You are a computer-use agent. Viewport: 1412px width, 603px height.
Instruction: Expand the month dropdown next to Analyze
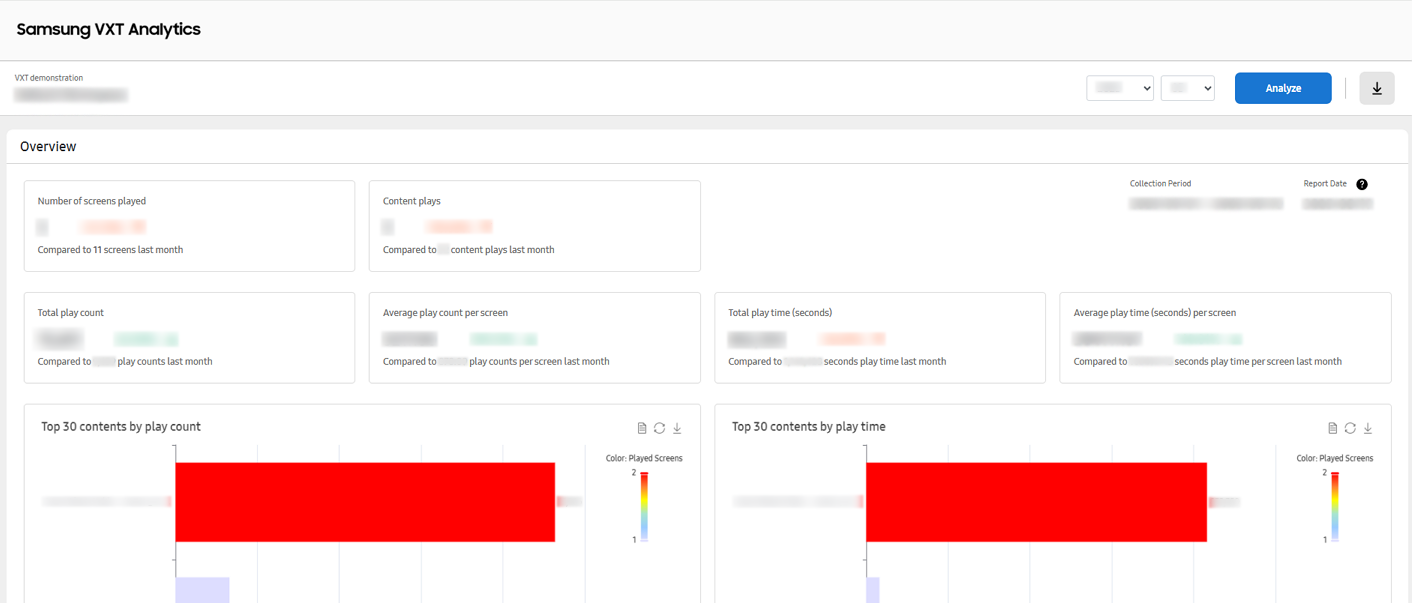[x=1187, y=88]
